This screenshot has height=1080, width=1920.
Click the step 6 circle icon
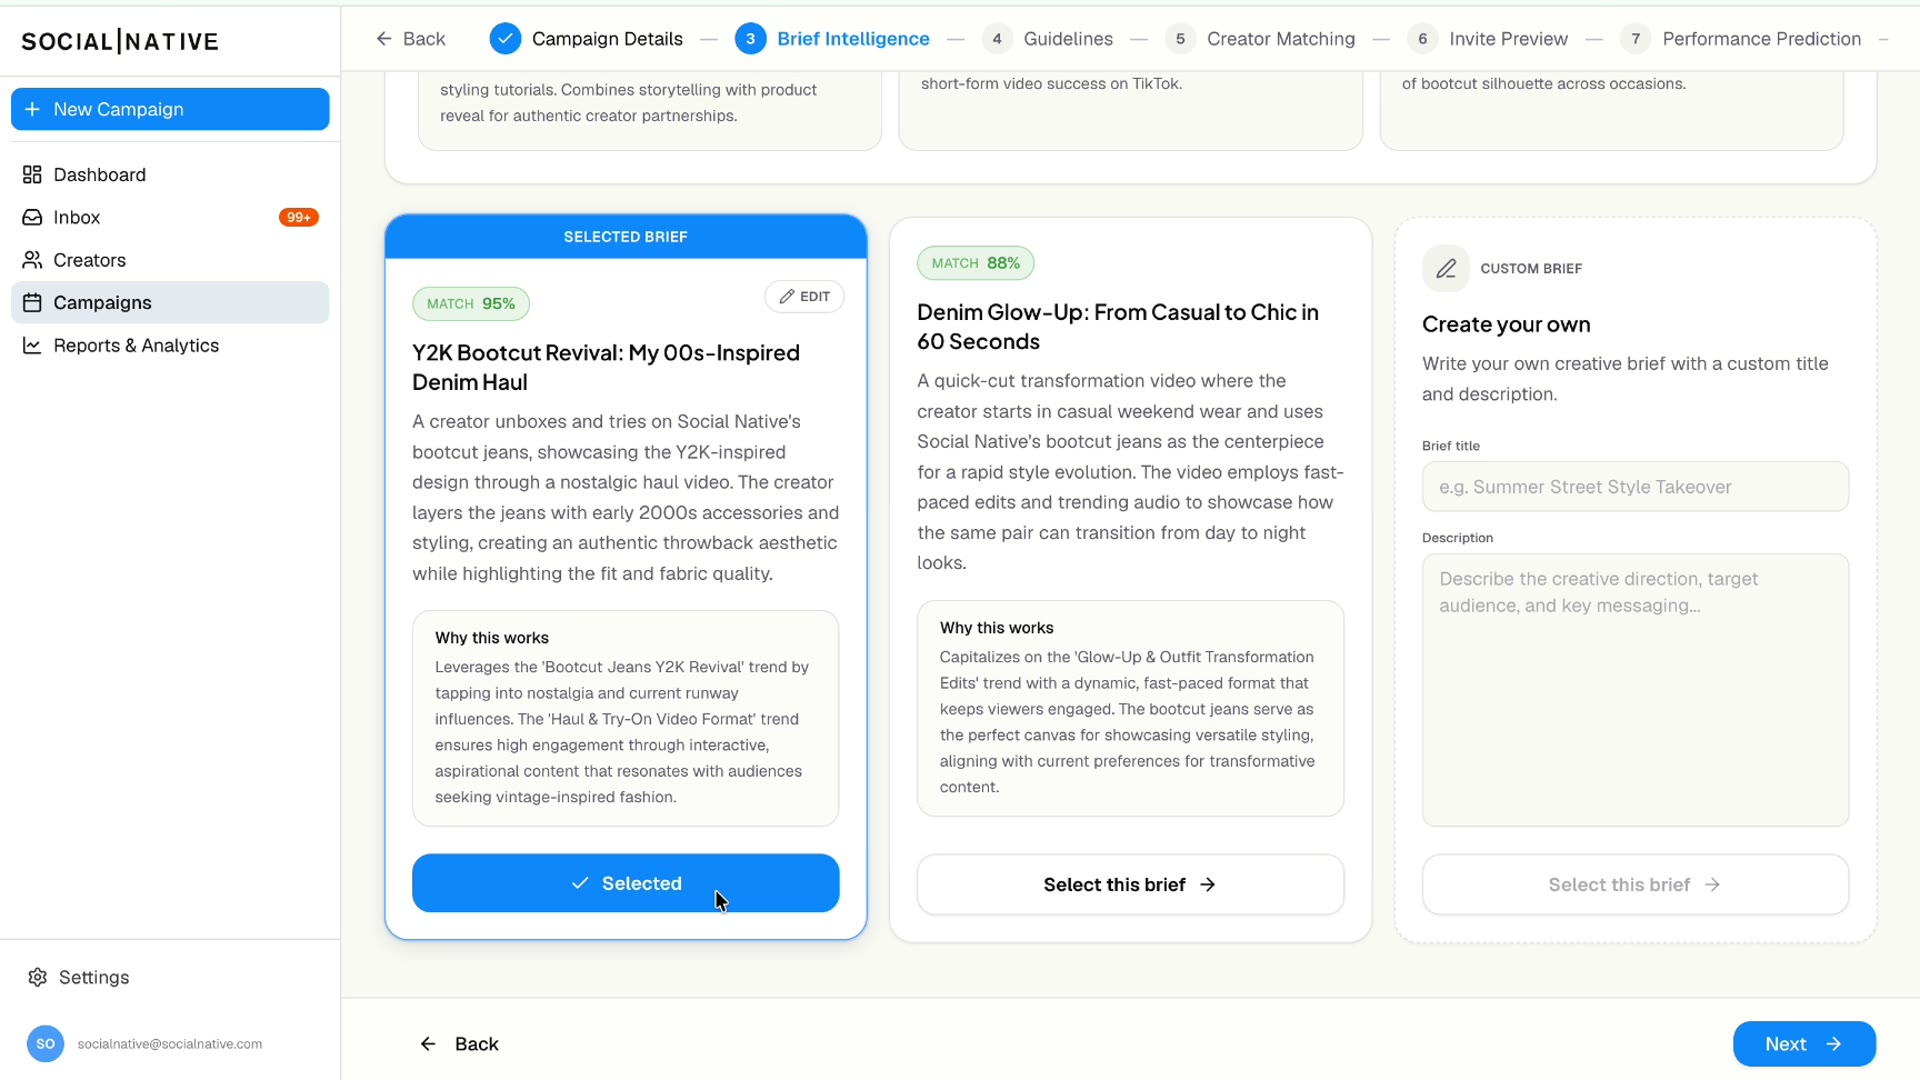[1422, 39]
